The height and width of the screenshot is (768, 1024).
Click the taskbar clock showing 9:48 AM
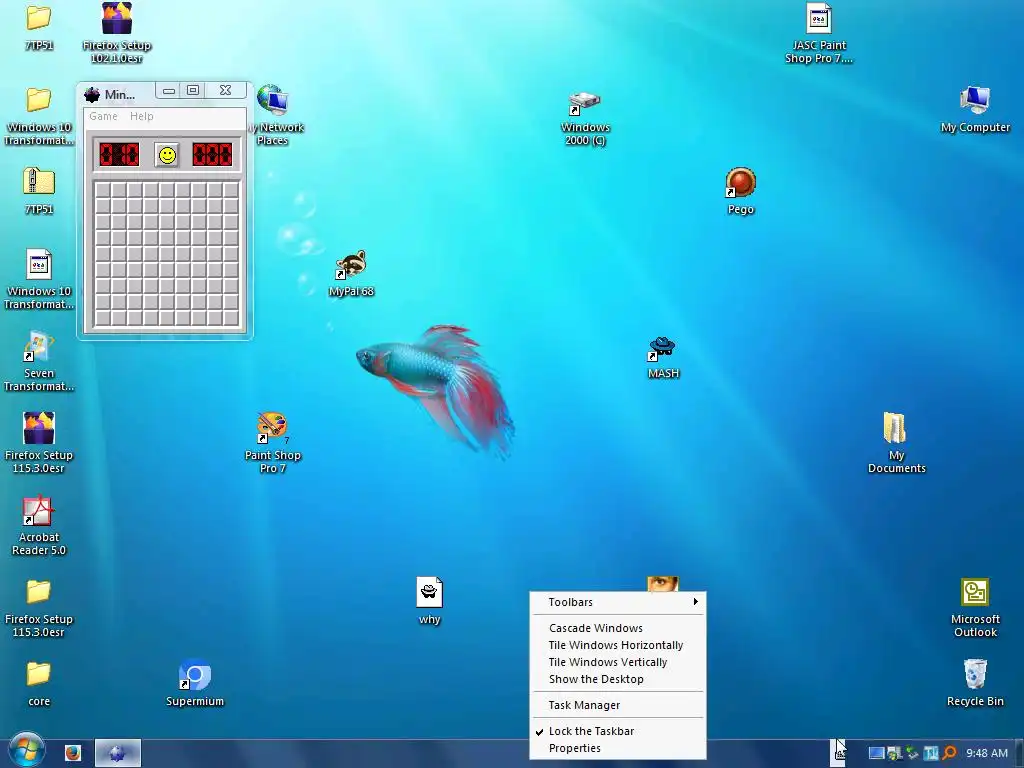coord(987,754)
